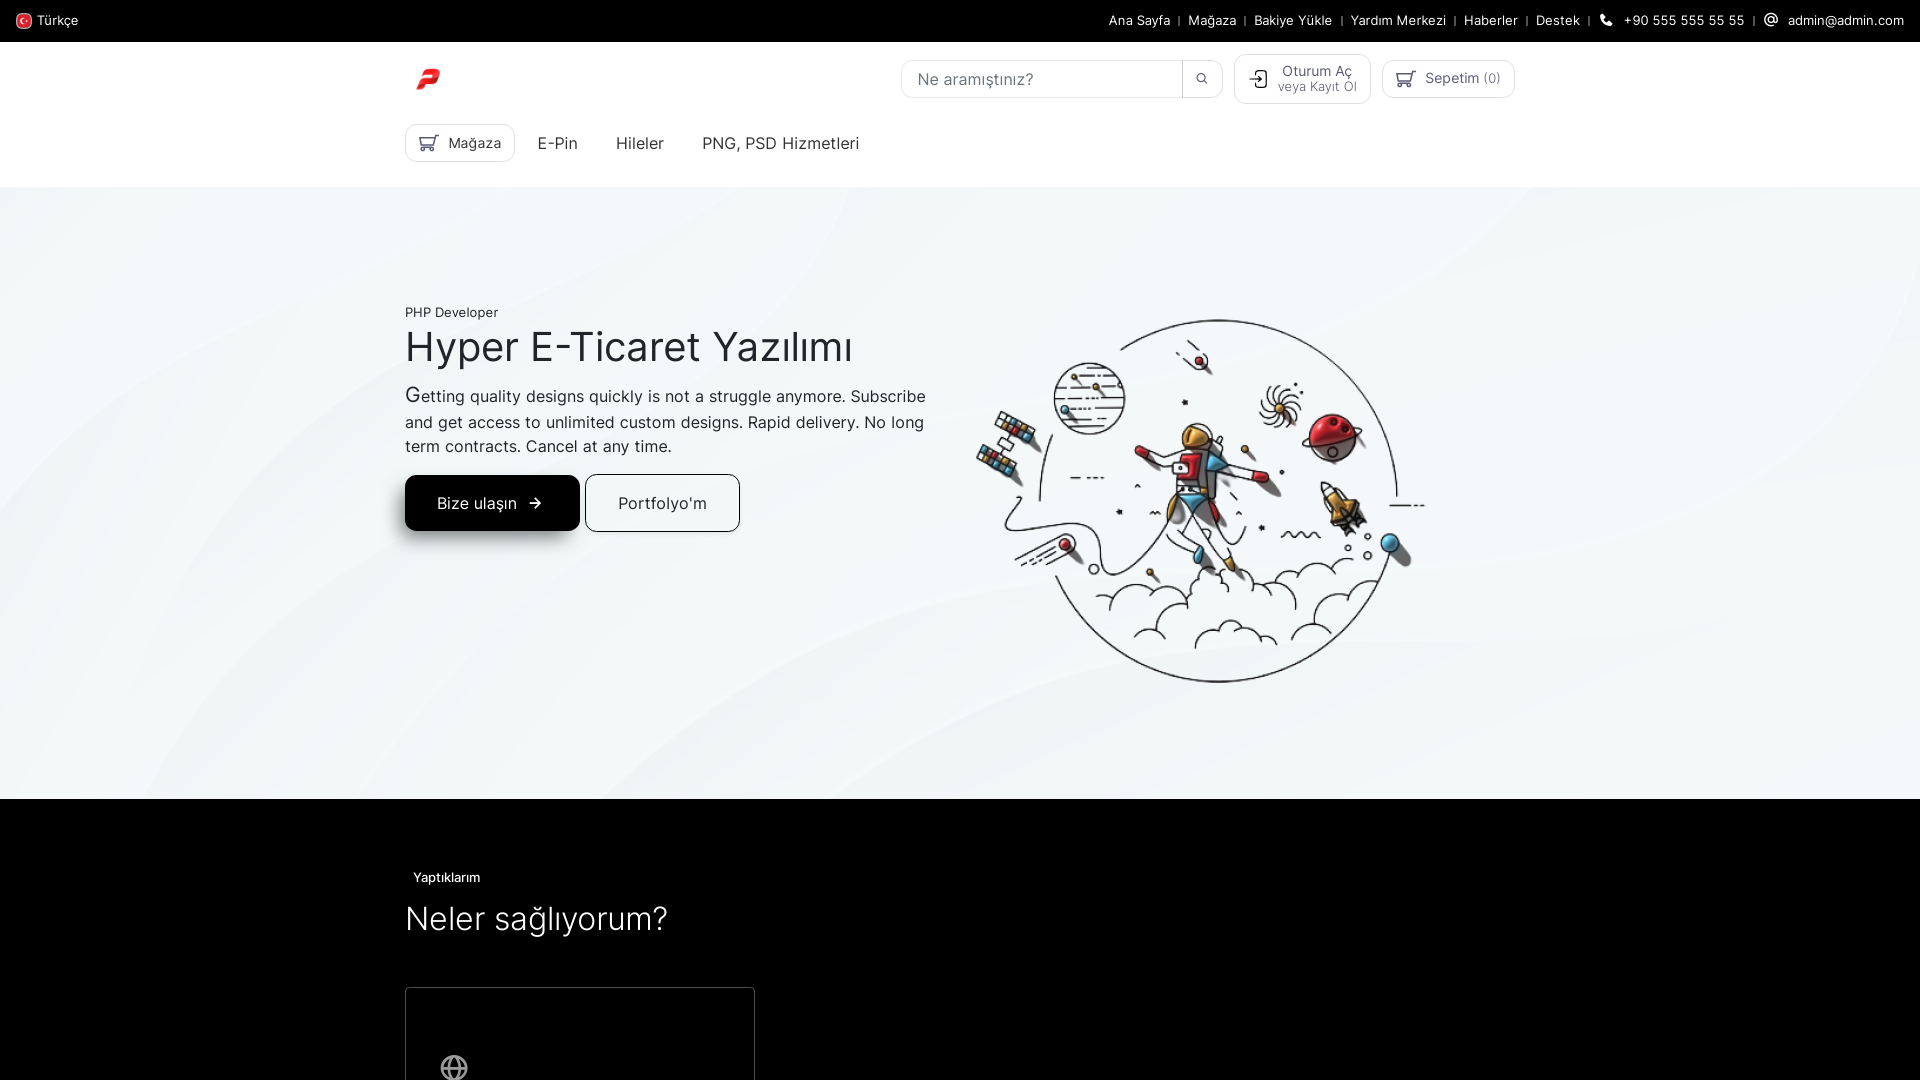Click the Sepetim cart icon
Screen dimensions: 1920x1080
pyautogui.click(x=1405, y=79)
